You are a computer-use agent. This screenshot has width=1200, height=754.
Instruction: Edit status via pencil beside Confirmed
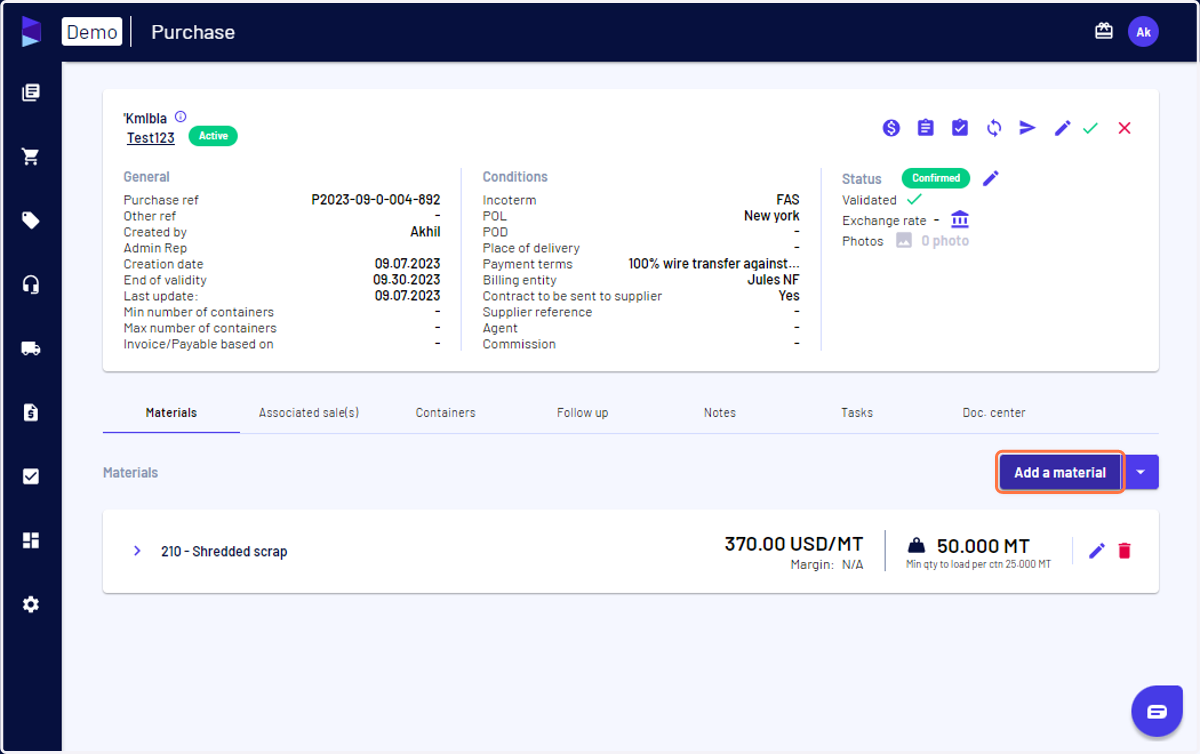click(x=990, y=178)
